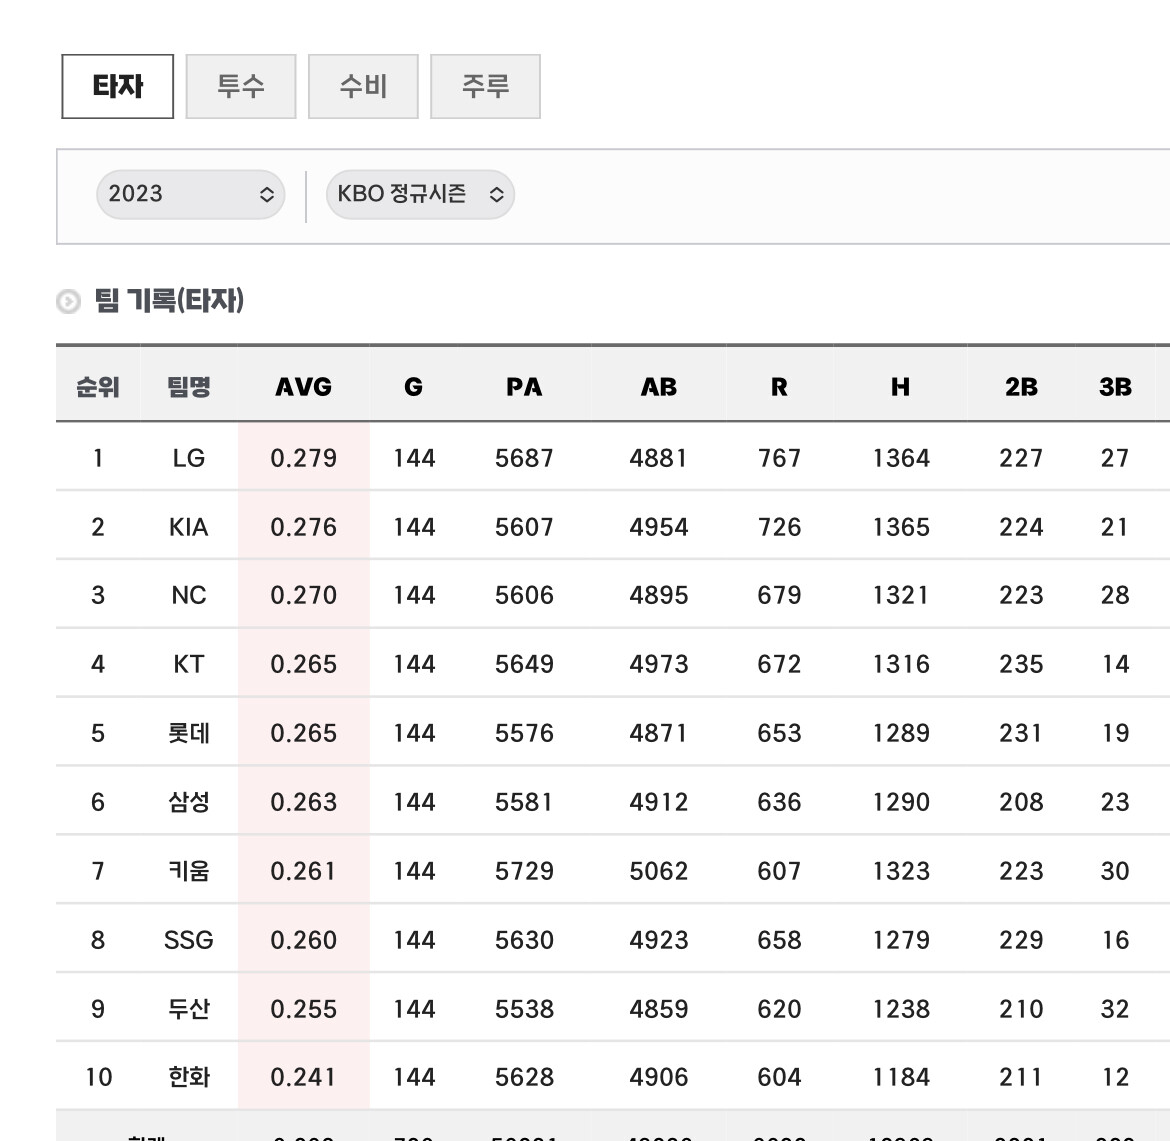Switch to the 타자 tab
The height and width of the screenshot is (1141, 1170).
pos(118,87)
